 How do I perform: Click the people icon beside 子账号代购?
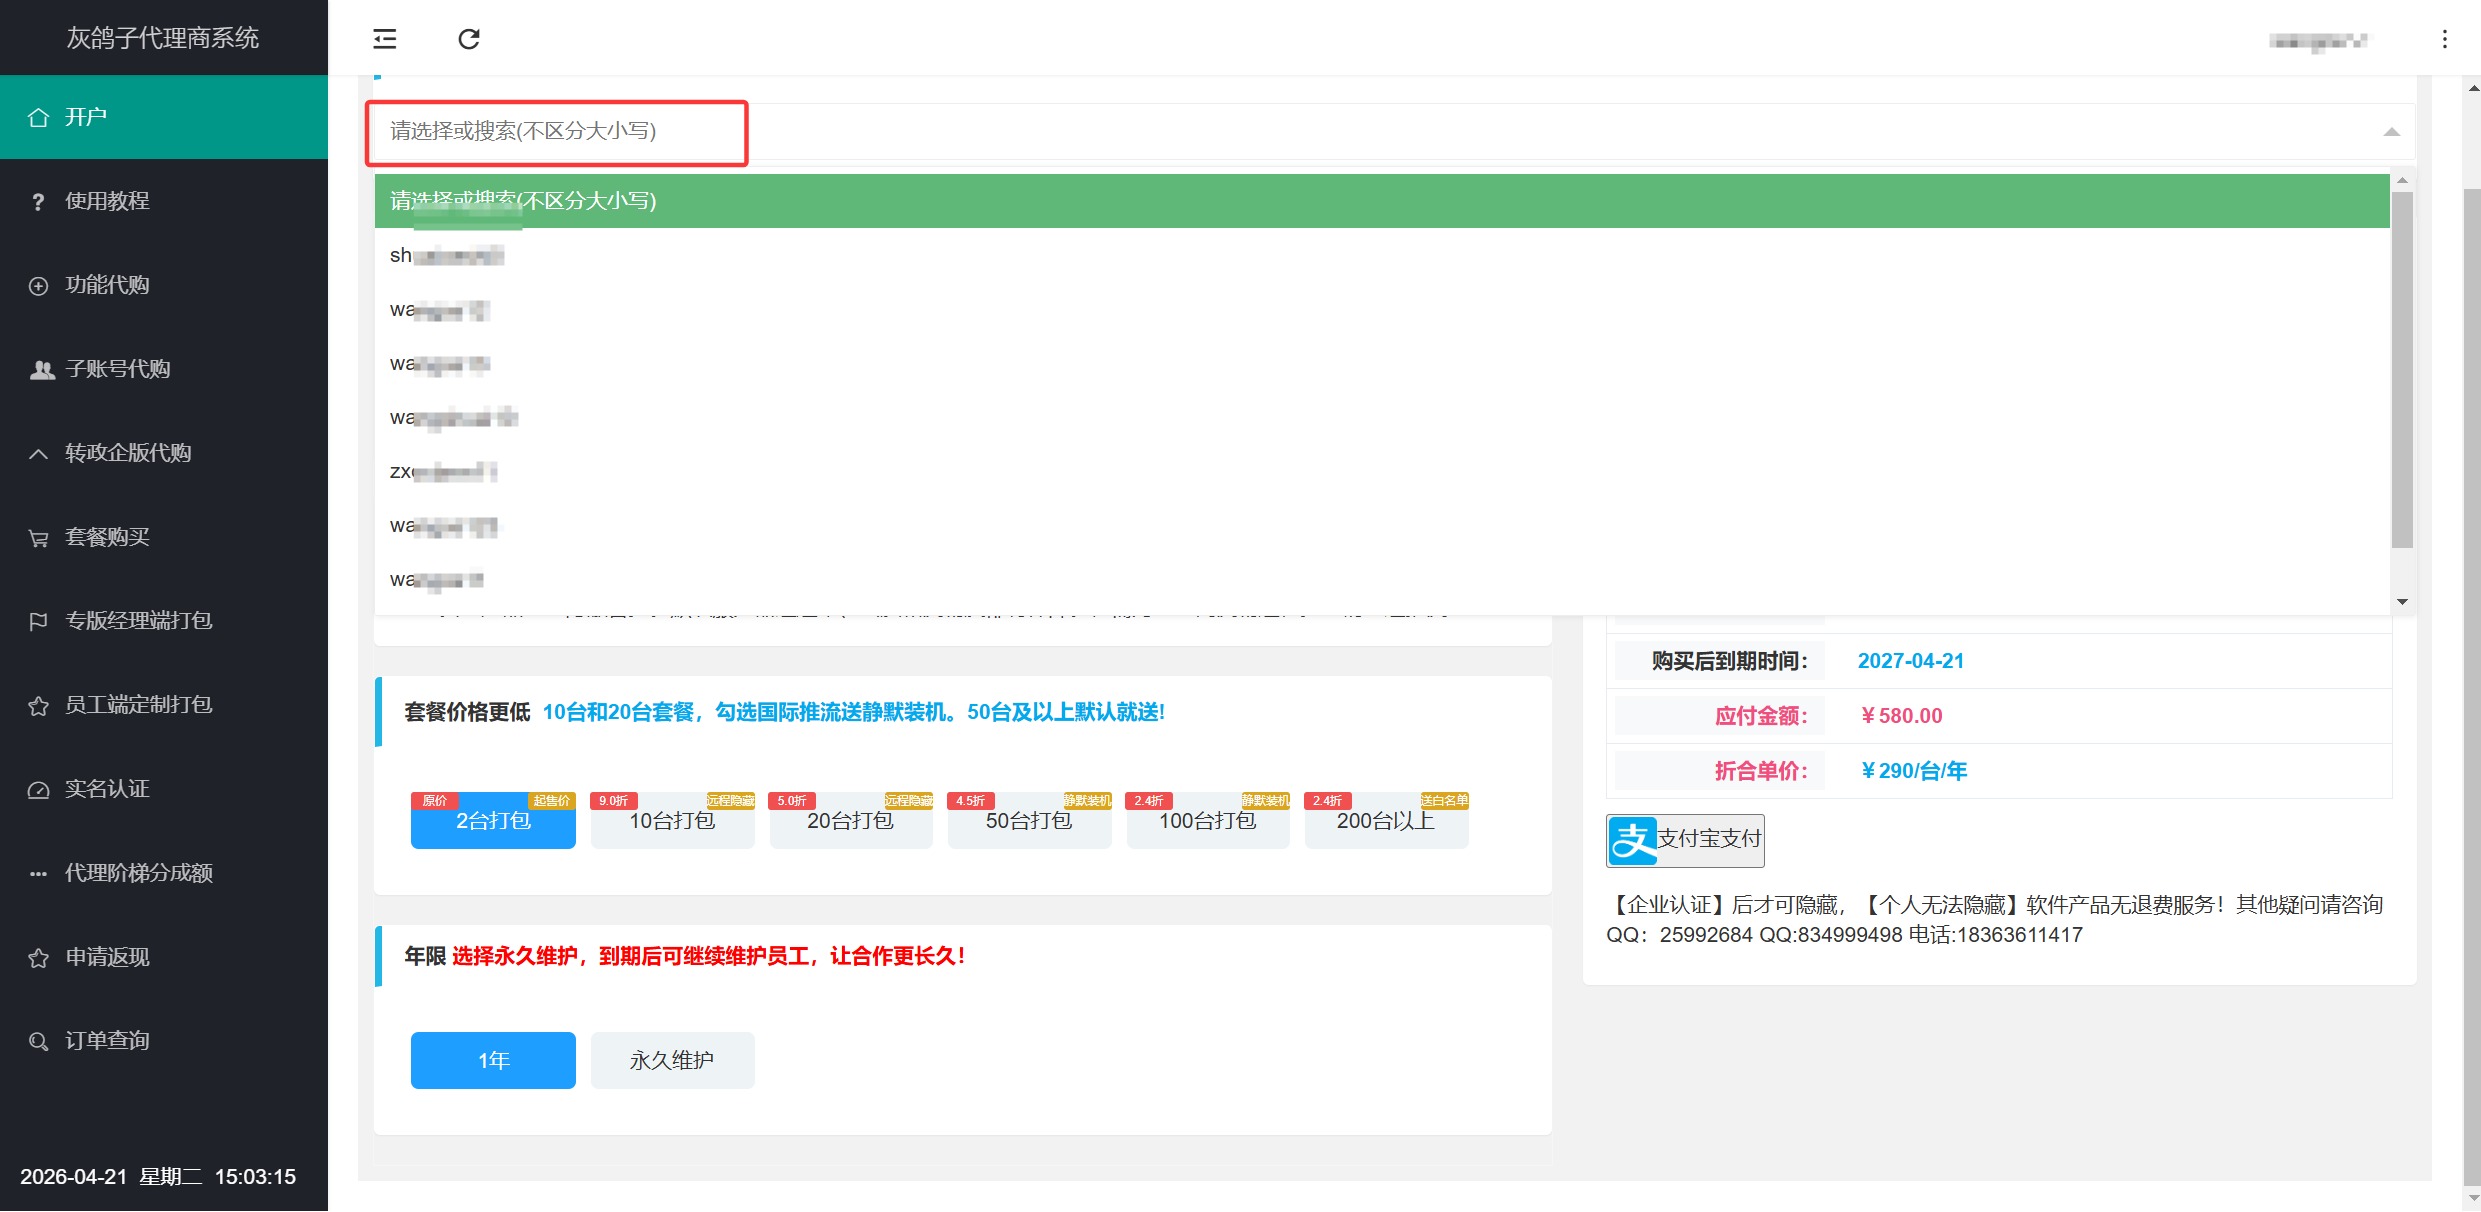(41, 370)
